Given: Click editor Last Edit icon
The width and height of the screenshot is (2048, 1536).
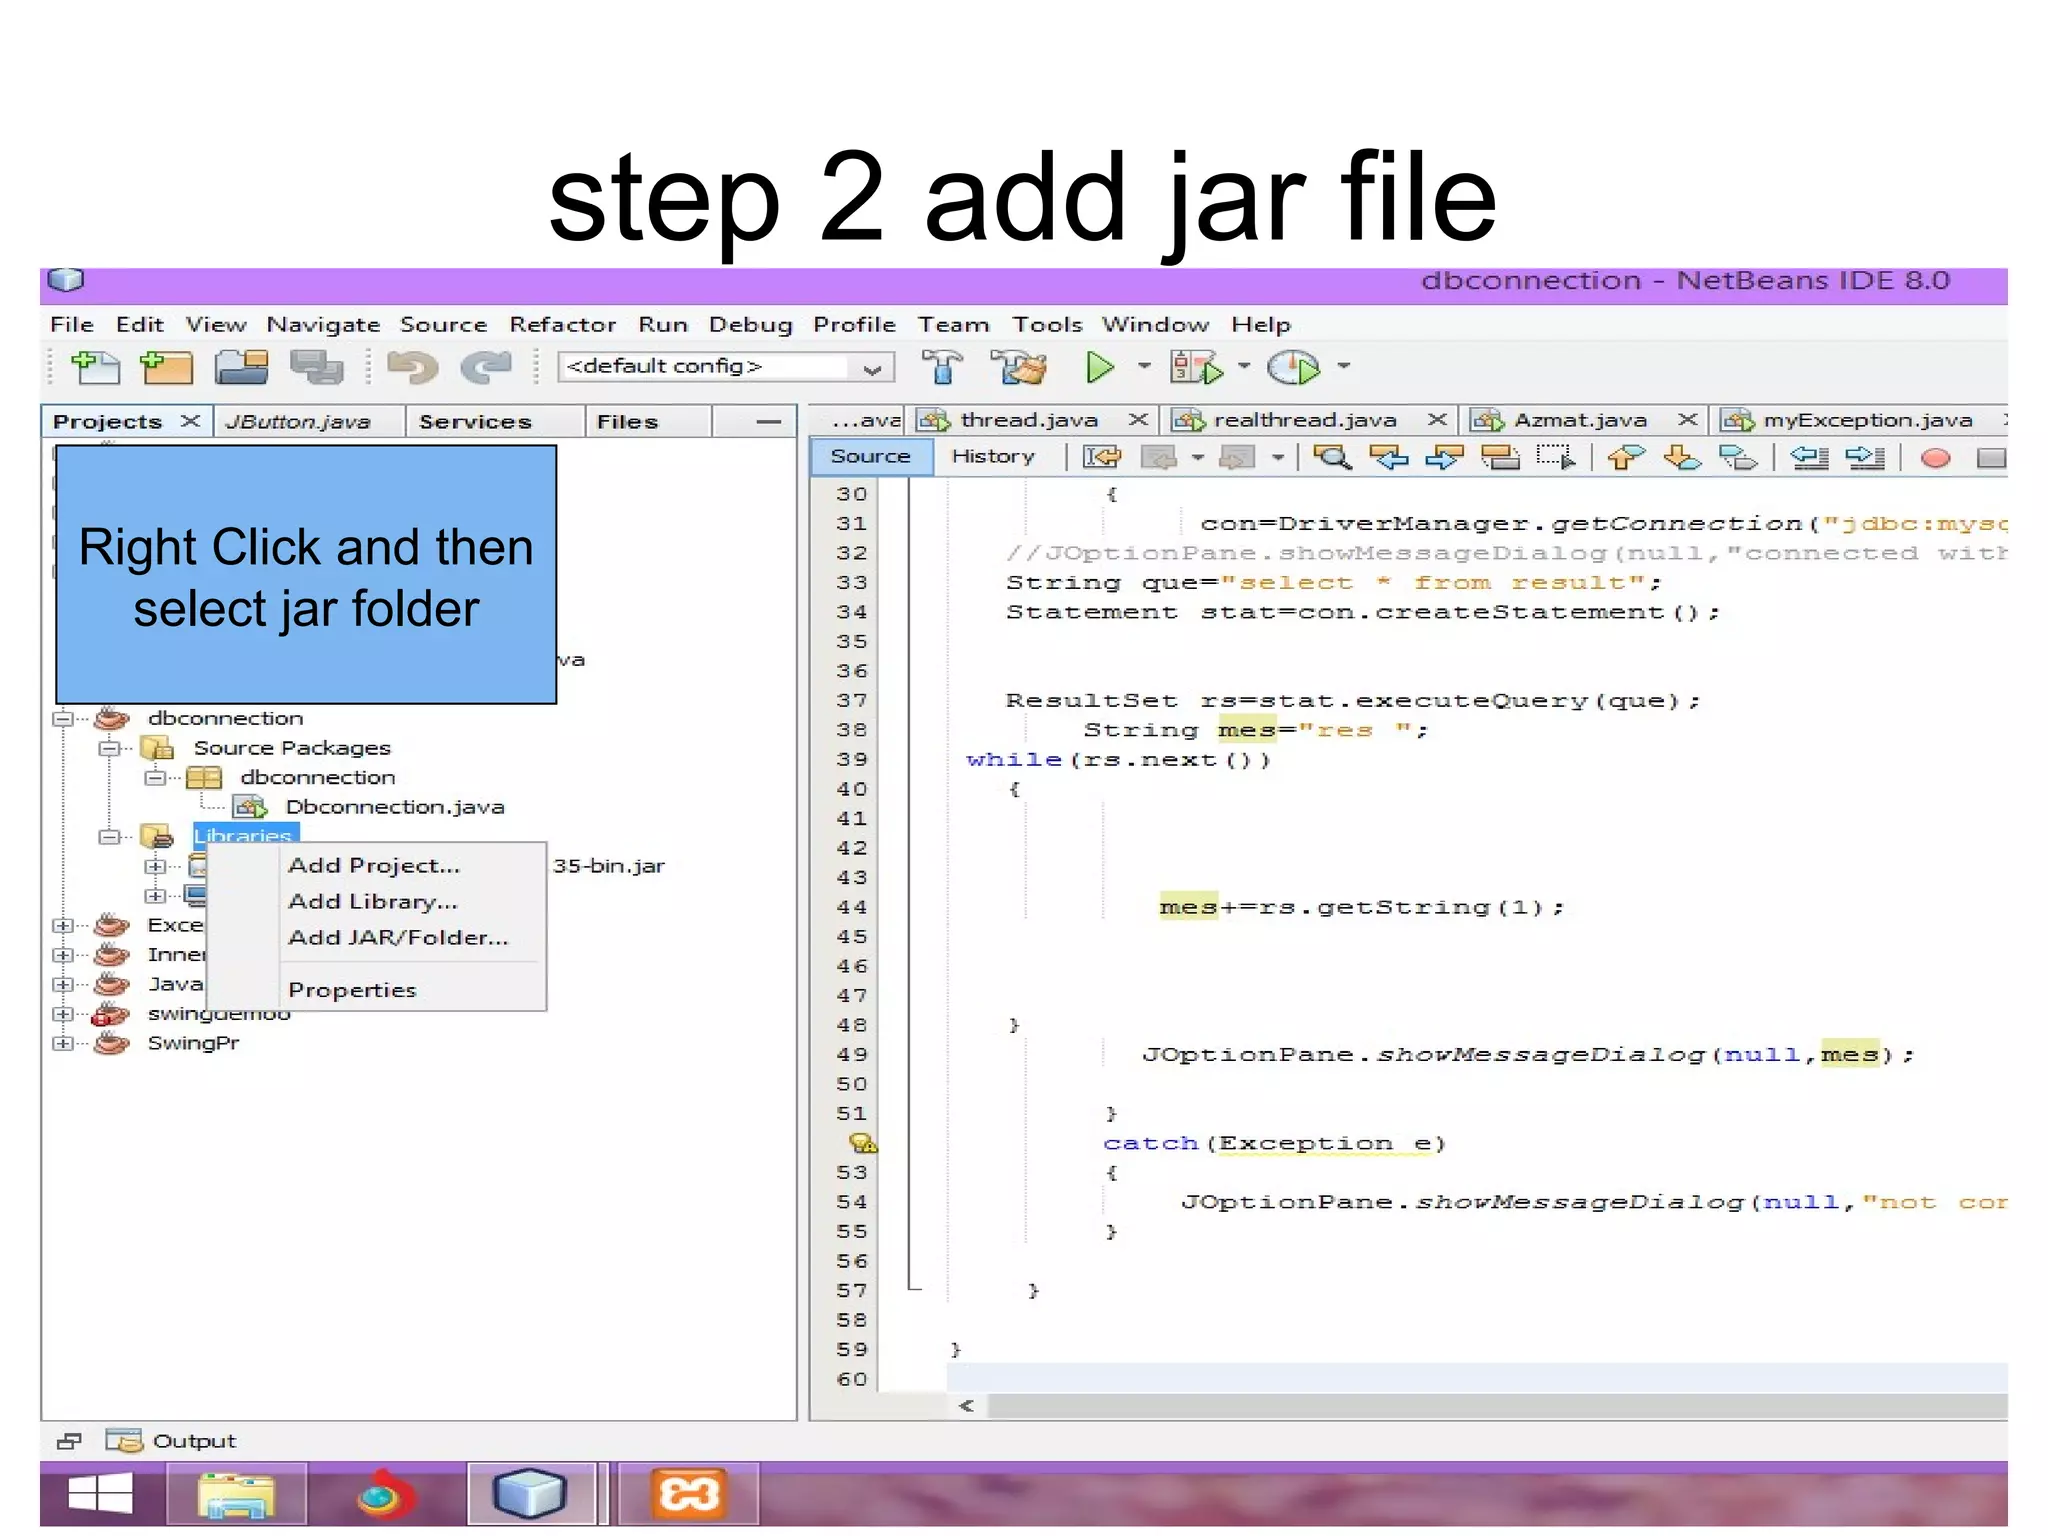Looking at the screenshot, I should click(x=1103, y=458).
